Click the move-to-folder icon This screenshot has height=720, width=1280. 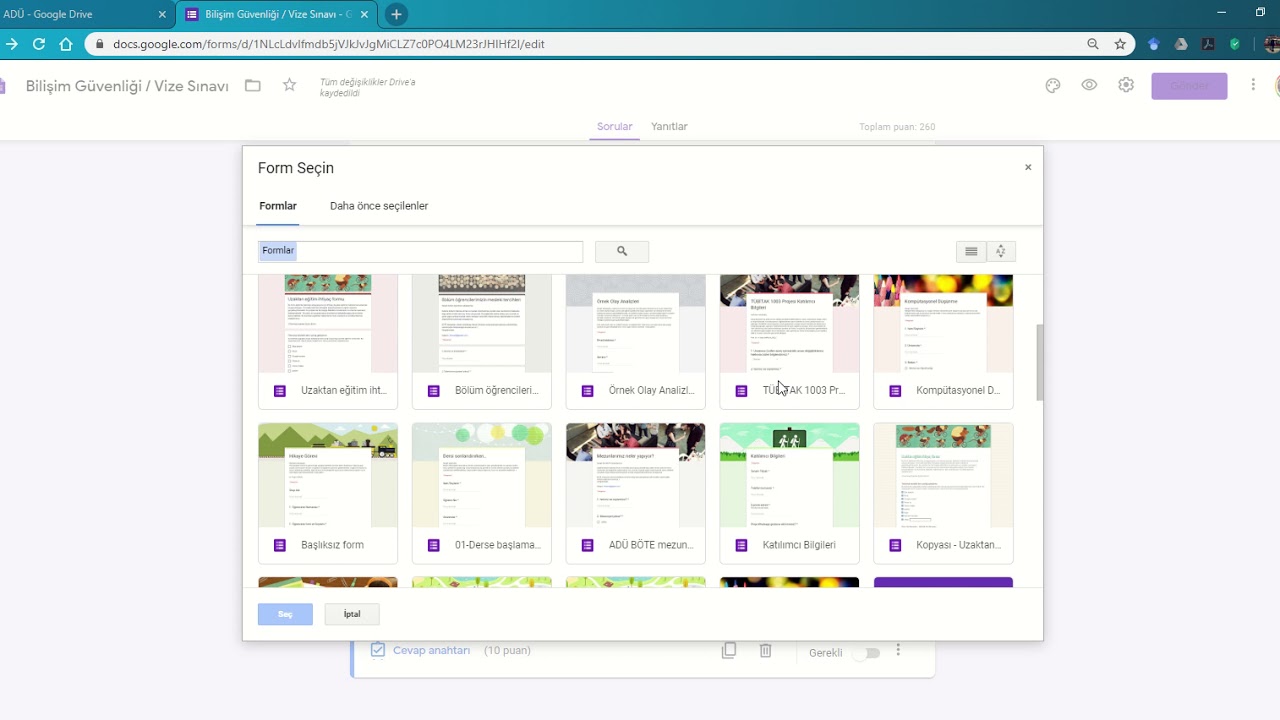(x=253, y=86)
